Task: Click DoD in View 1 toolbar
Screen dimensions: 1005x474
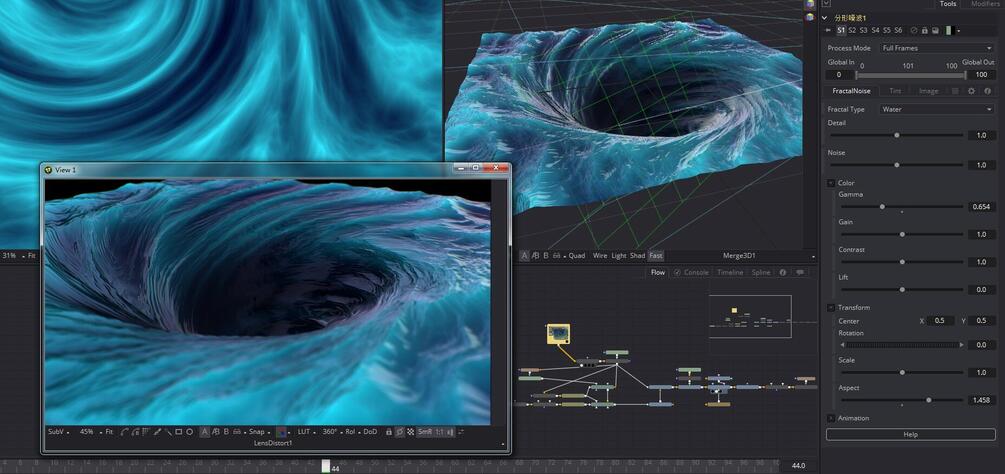Action: click(x=370, y=432)
